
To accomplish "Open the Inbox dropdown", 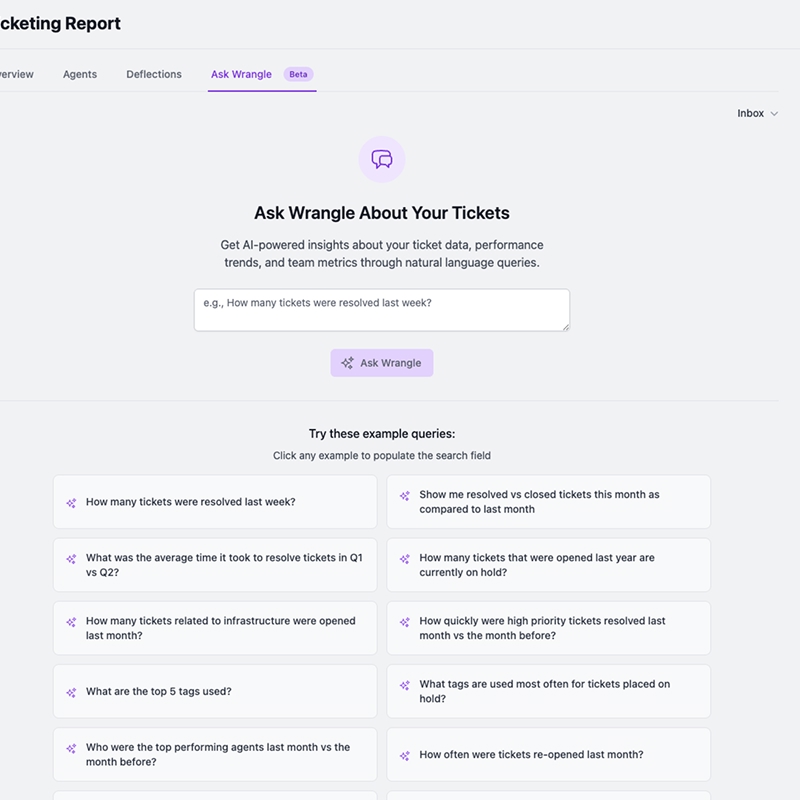I will [x=757, y=114].
